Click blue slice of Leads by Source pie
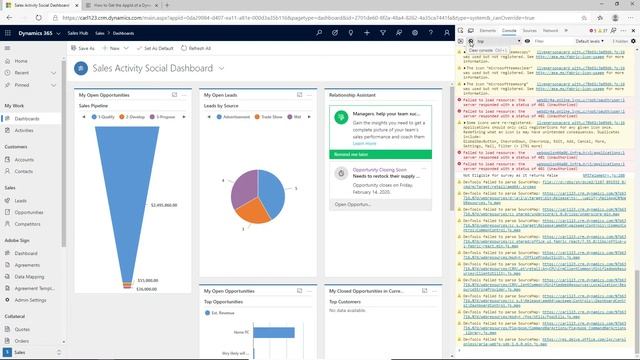Screen dimensions: 640x360 point(272,193)
